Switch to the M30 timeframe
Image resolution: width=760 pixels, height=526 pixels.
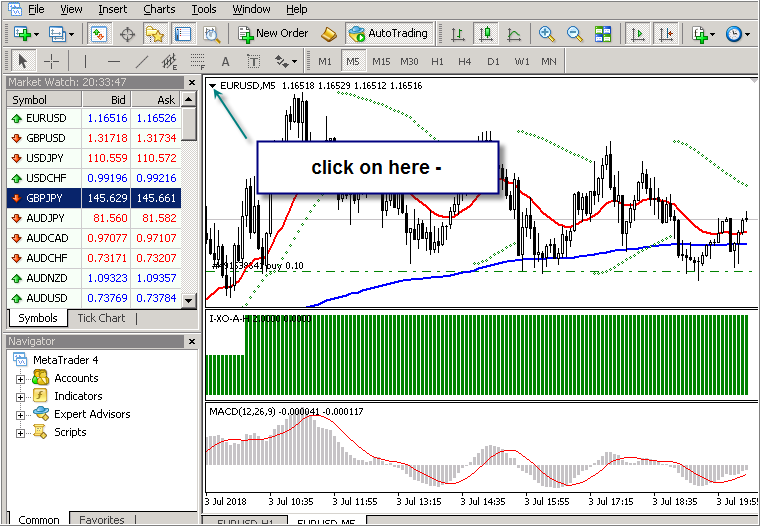pos(409,62)
